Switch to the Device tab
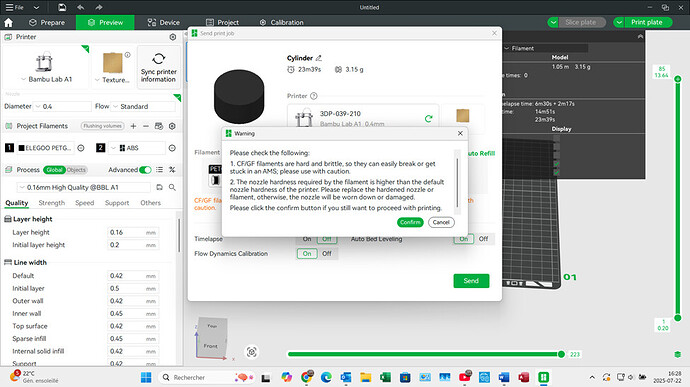Screen dimensions: 690x387 point(164,22)
